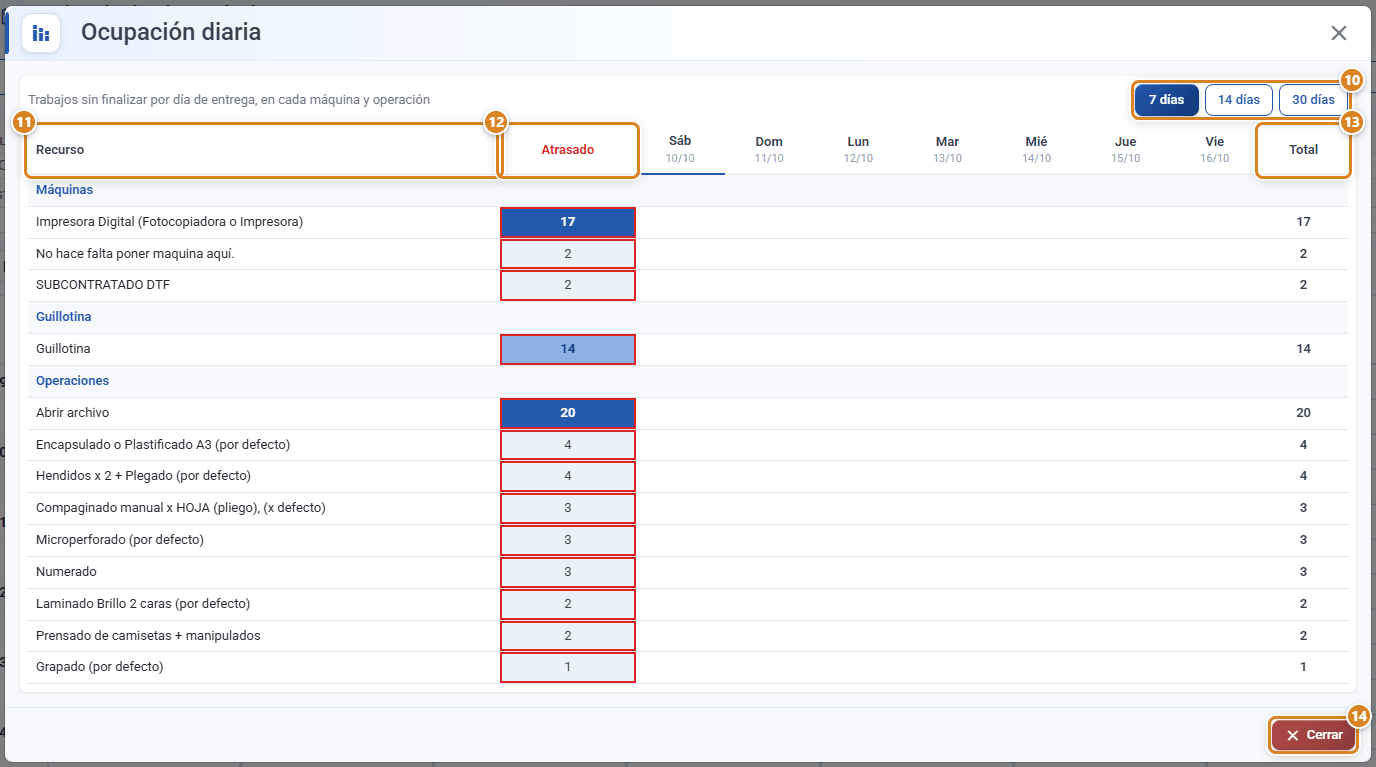
Task: Click the total 20 for Abrir archivo
Action: [x=1303, y=413]
